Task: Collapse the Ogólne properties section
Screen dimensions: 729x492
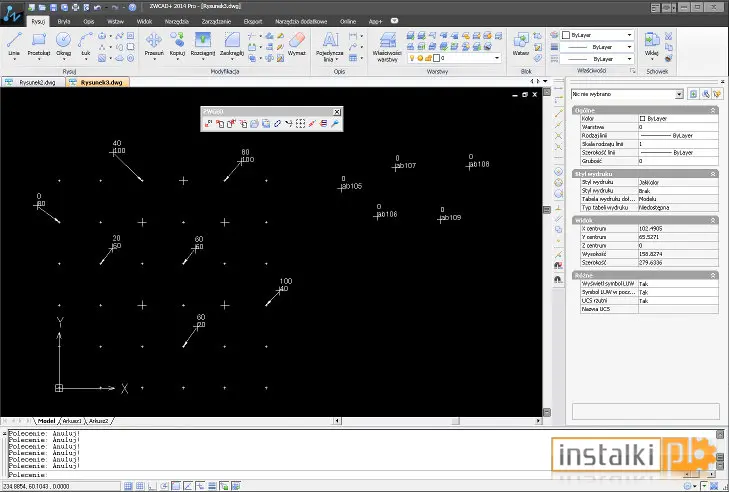Action: tap(713, 110)
